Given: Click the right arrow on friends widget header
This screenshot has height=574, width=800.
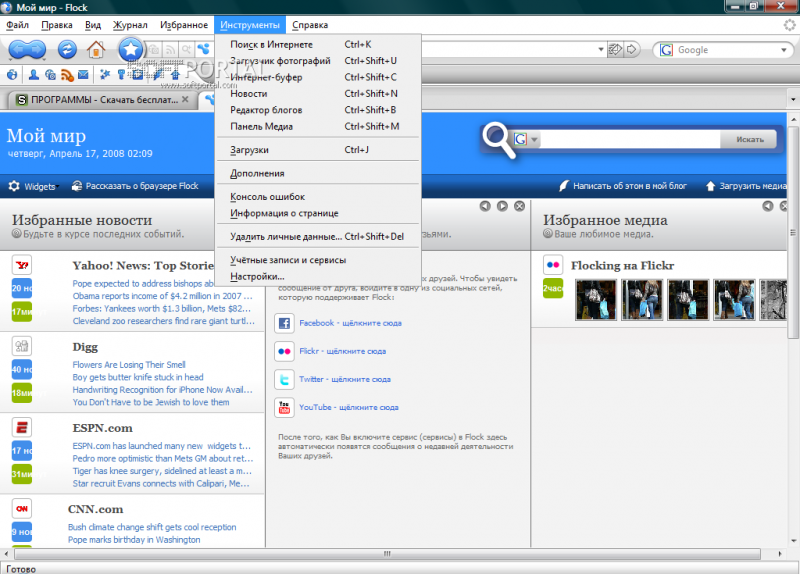Looking at the screenshot, I should (503, 206).
